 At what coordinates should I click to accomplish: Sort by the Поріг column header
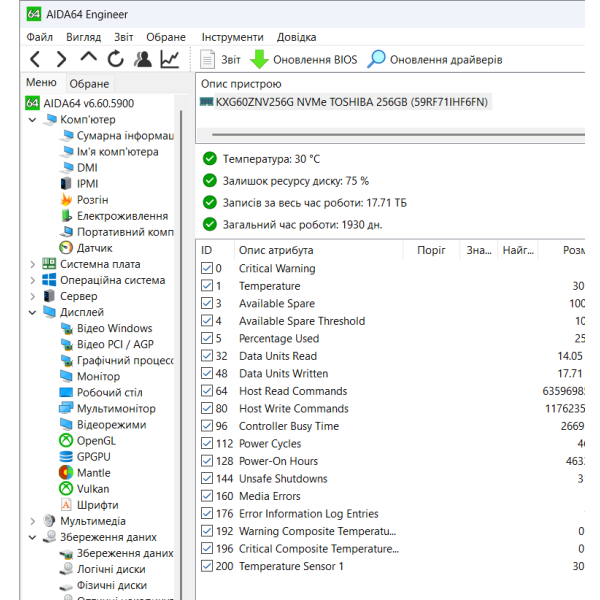click(x=431, y=250)
